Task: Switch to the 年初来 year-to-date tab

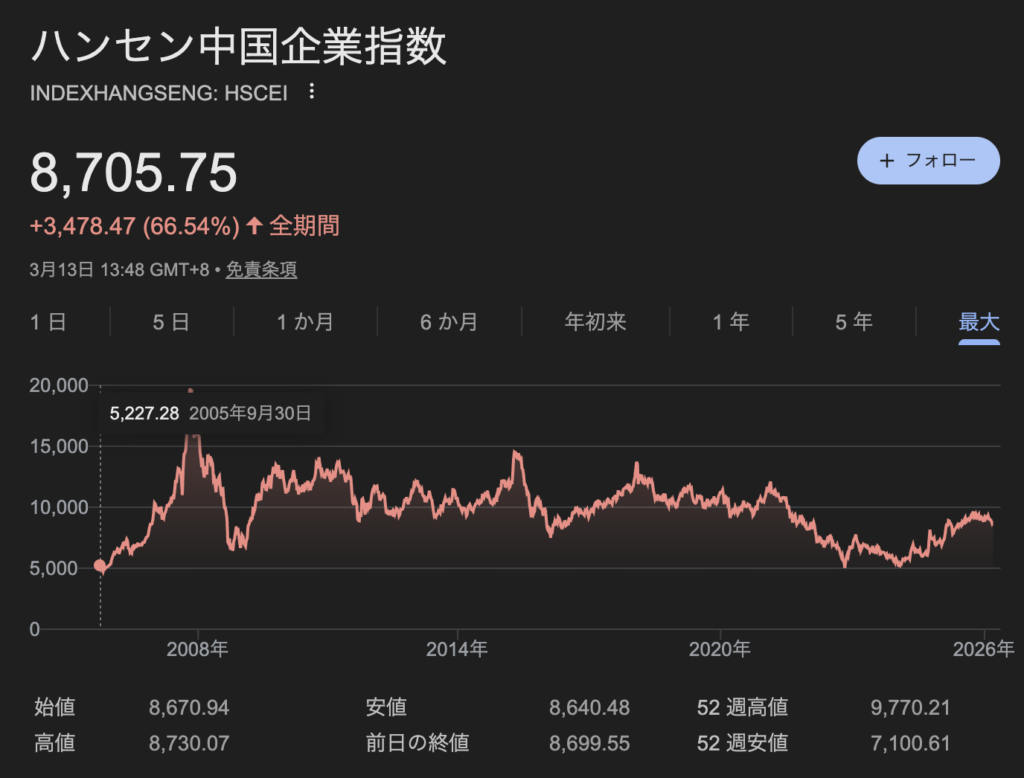Action: (x=595, y=322)
